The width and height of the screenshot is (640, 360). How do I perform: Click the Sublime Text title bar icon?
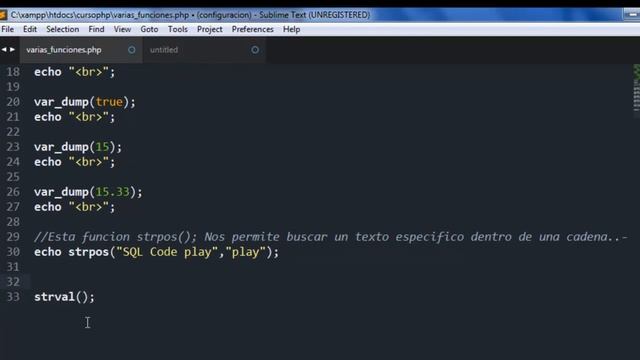tap(3, 15)
